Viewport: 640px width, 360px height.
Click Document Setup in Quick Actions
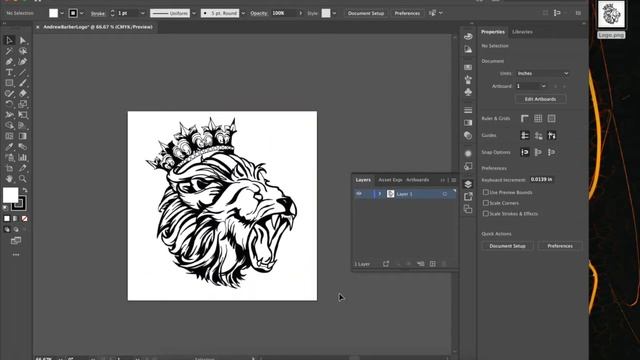coord(507,246)
